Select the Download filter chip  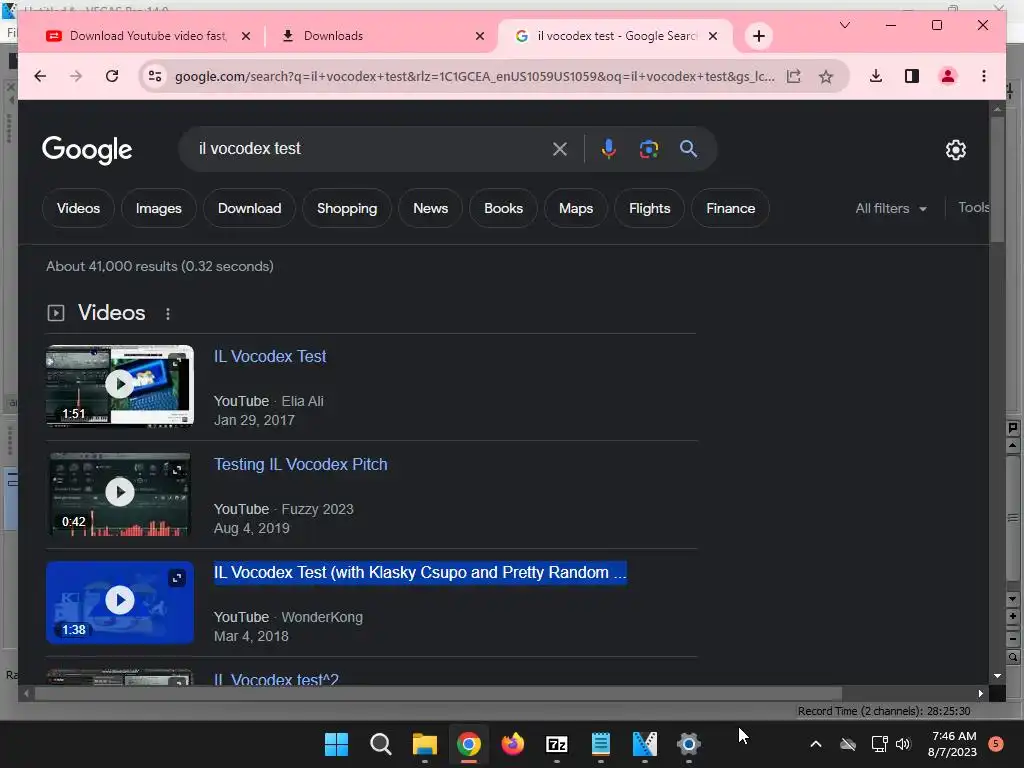[249, 208]
